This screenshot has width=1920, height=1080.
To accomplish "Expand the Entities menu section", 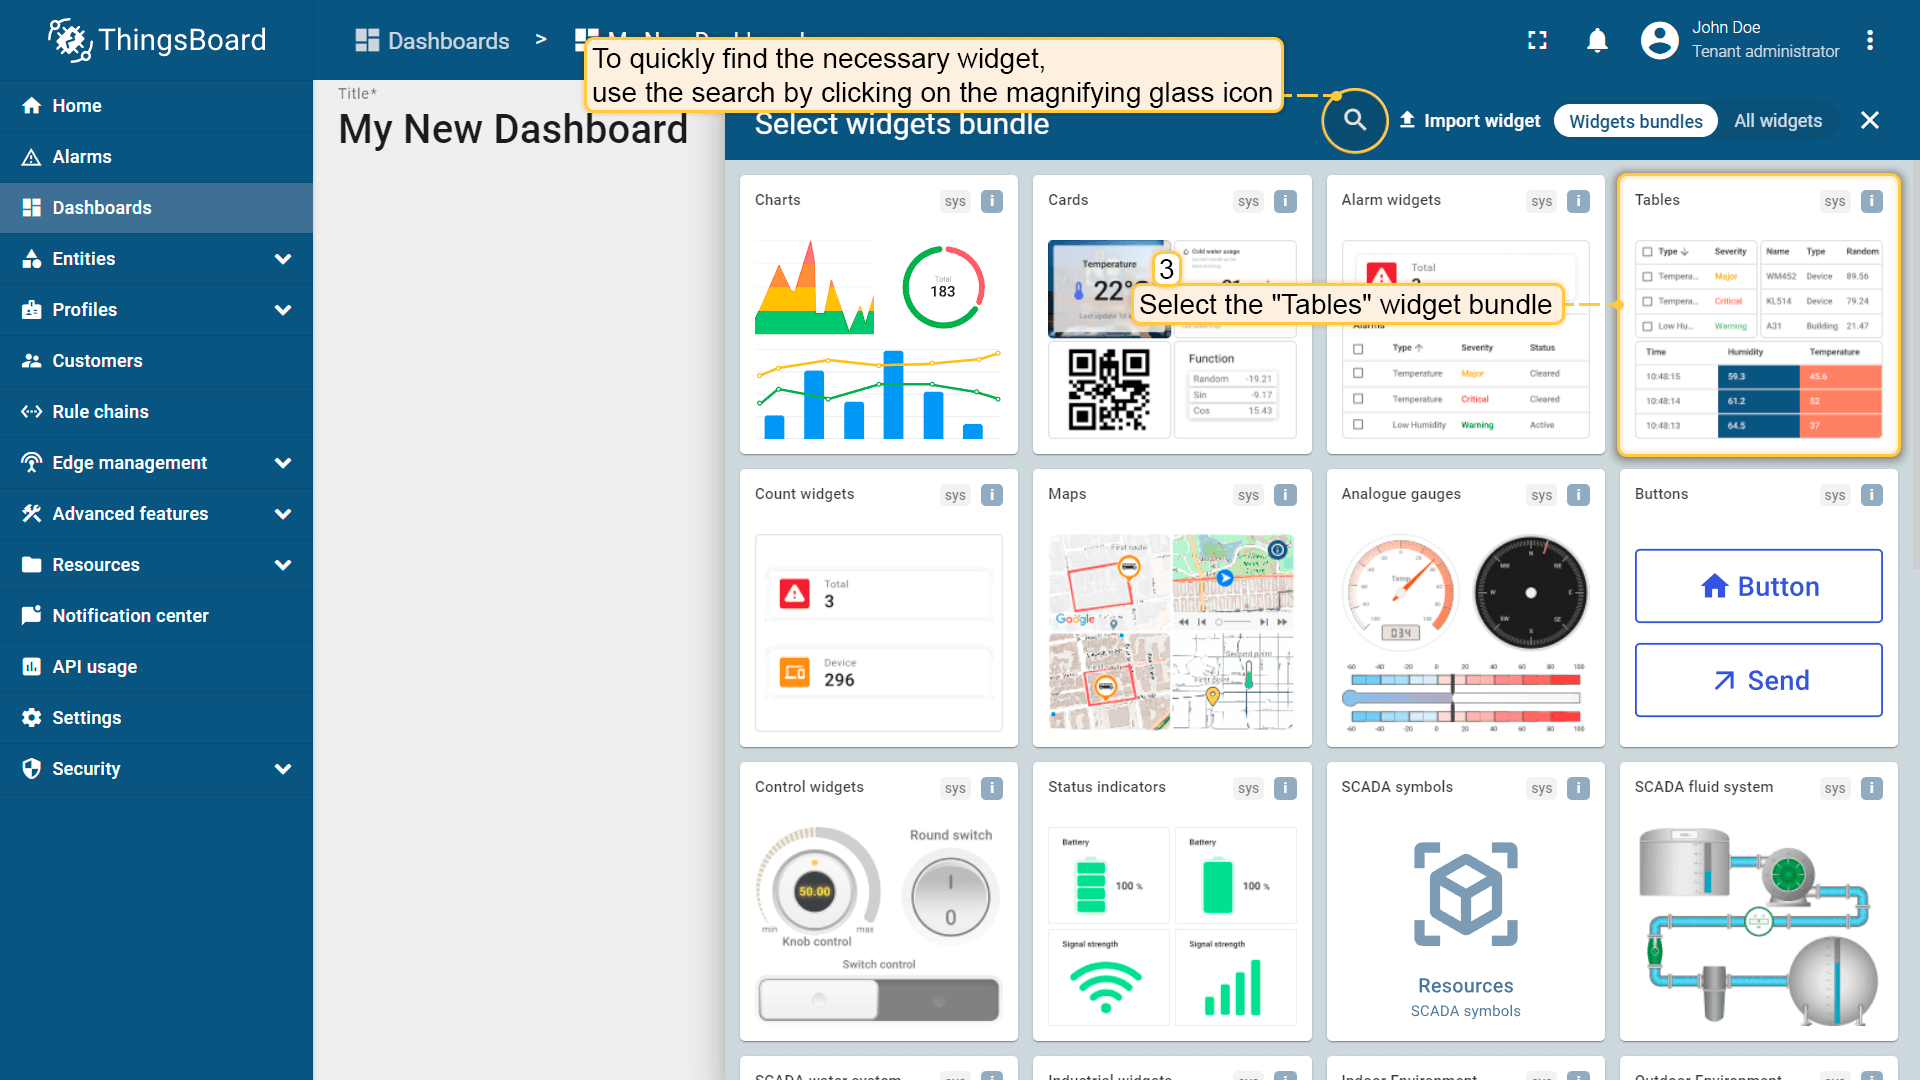I will (283, 259).
